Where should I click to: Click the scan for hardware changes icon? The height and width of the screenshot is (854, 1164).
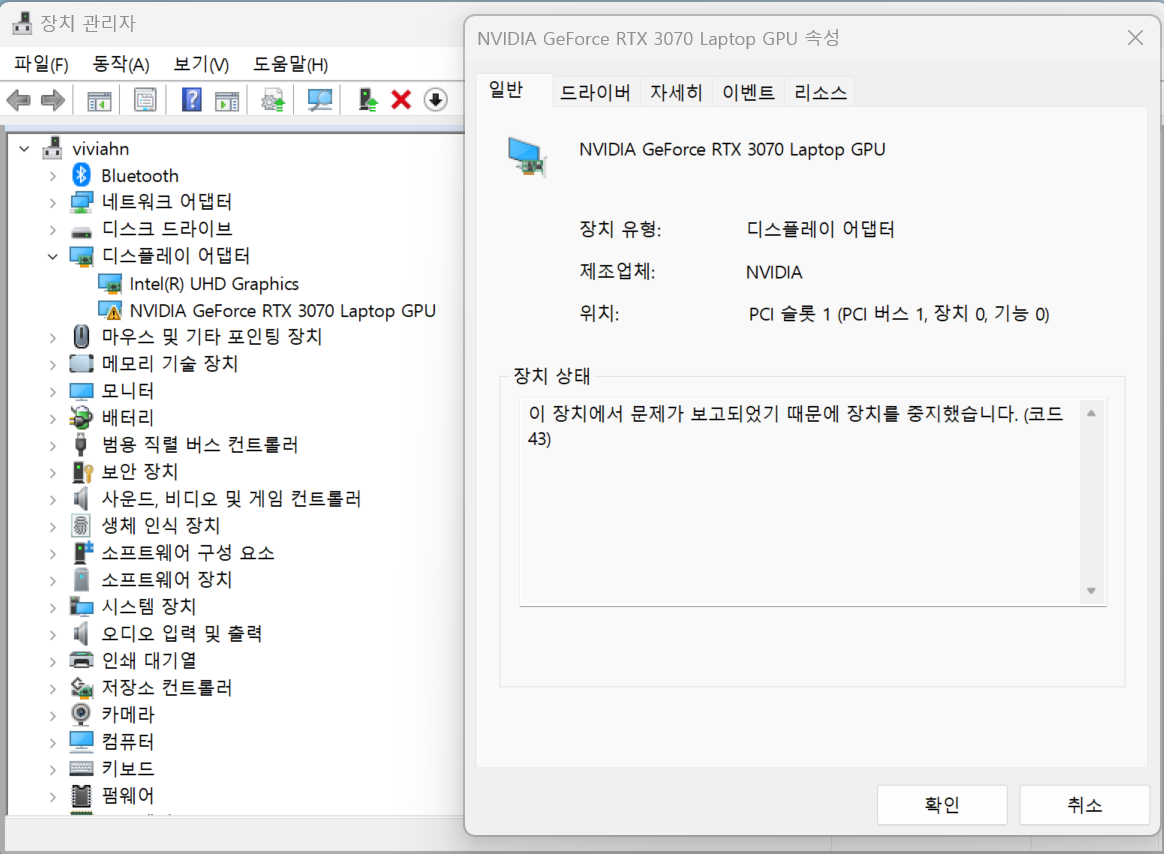(x=320, y=100)
